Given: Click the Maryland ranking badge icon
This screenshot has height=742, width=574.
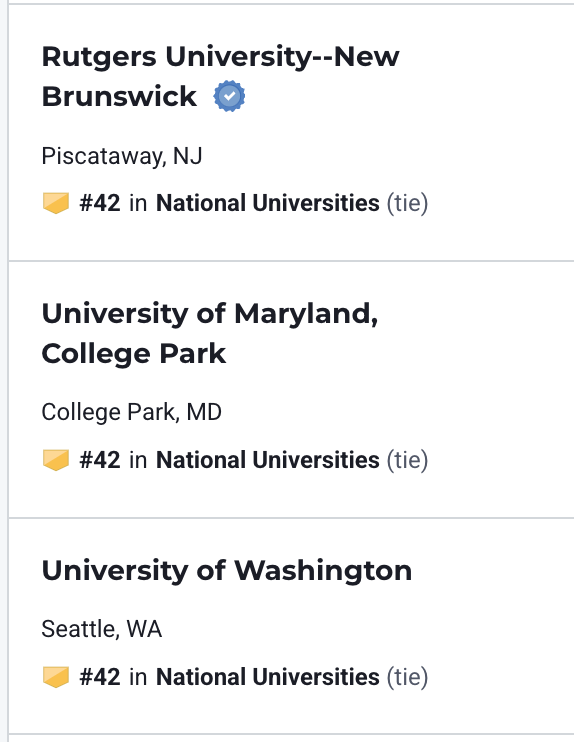Looking at the screenshot, I should (56, 460).
